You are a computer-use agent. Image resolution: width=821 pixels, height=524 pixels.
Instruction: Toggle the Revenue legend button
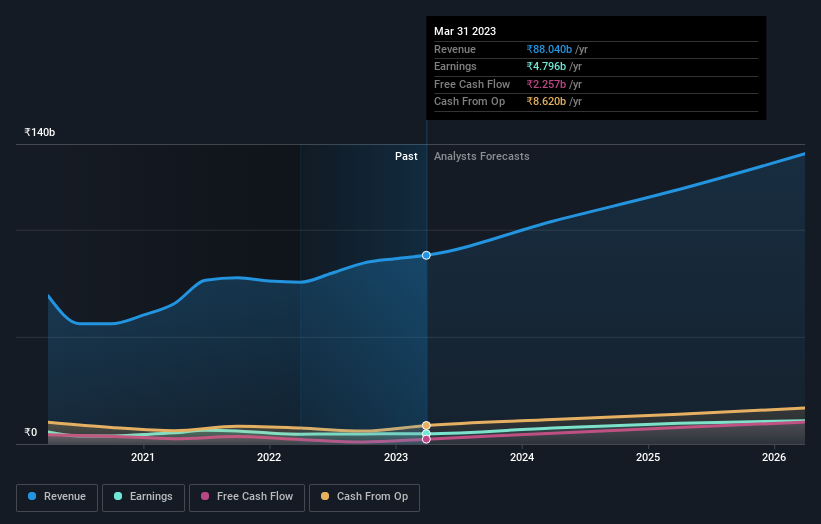[x=57, y=497]
